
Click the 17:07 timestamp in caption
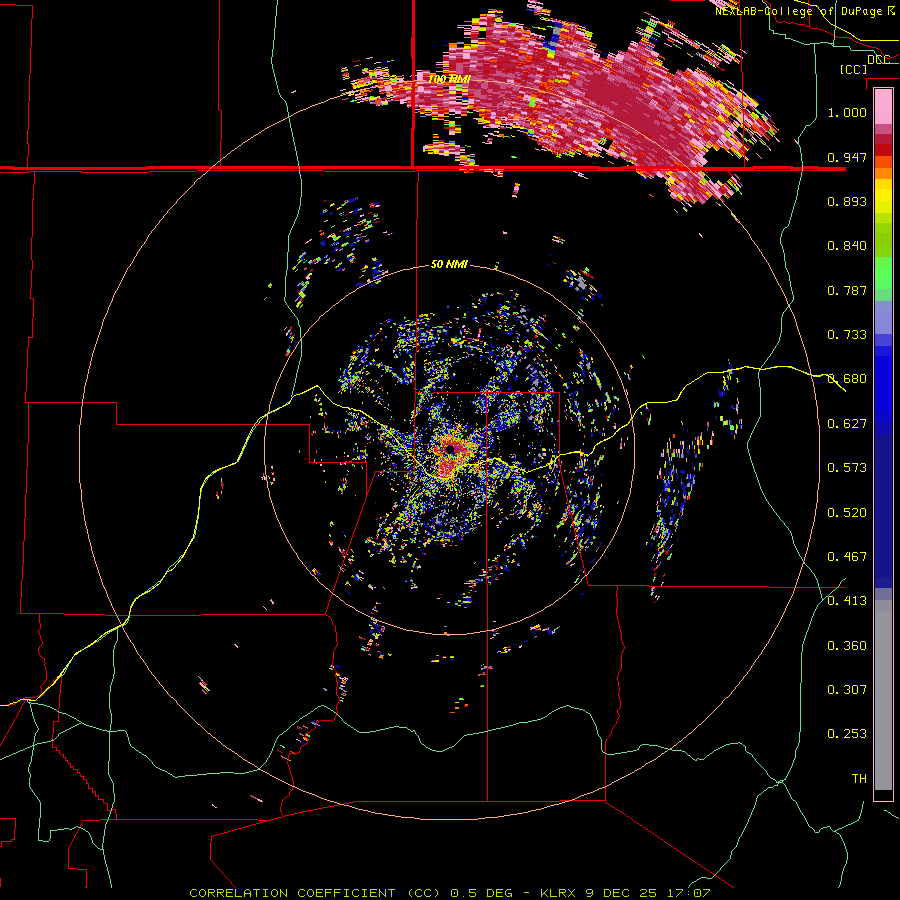click(x=688, y=893)
